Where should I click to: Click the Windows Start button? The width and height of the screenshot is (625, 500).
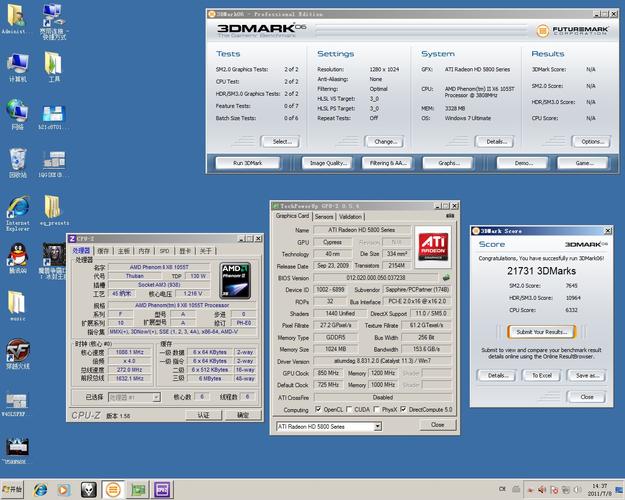point(13,490)
